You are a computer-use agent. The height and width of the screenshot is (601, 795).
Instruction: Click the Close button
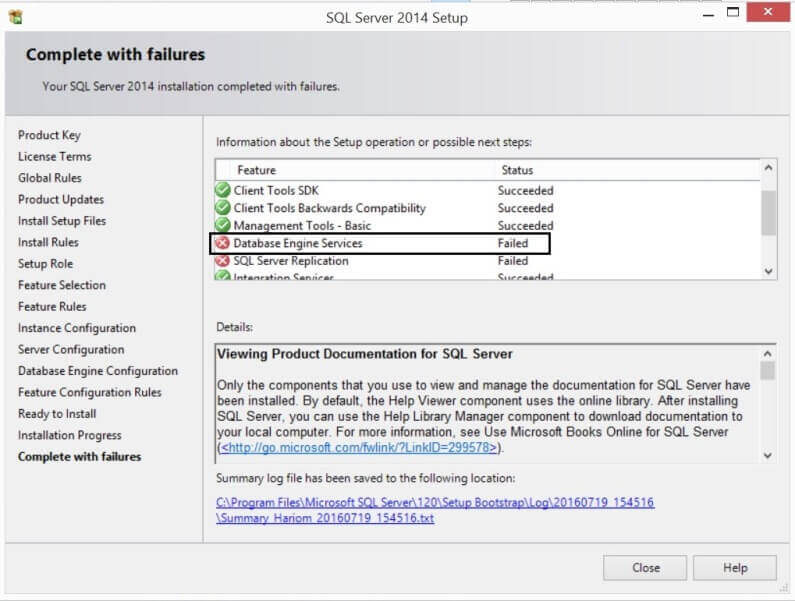[x=645, y=568]
